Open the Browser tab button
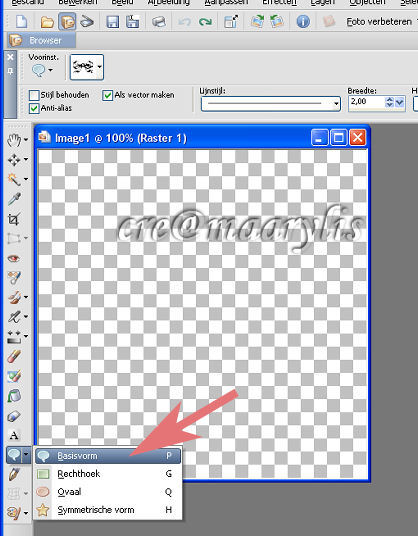418x536 pixels. click(41, 41)
